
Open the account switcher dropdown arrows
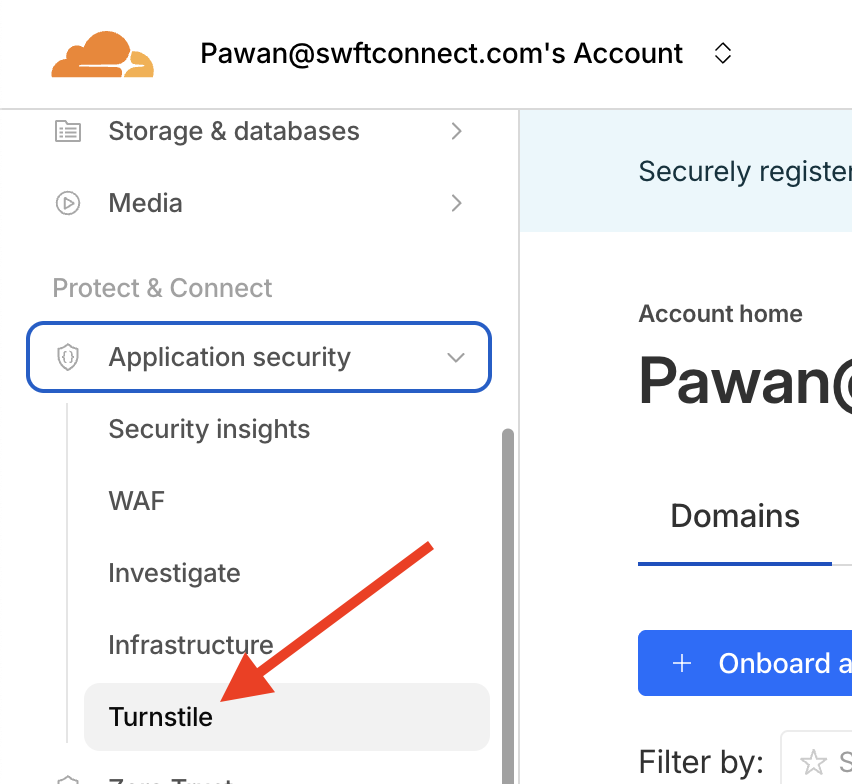tap(723, 53)
